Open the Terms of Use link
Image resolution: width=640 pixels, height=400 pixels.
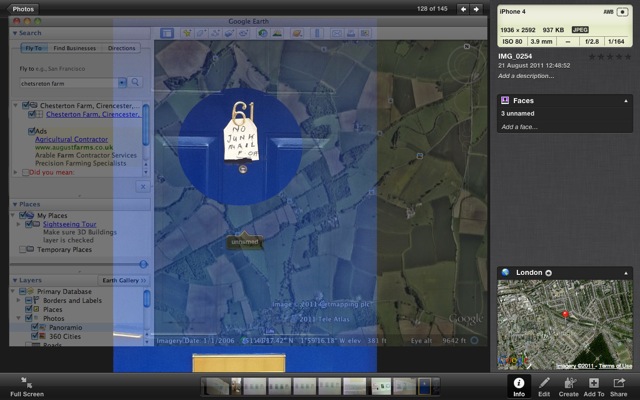click(616, 366)
